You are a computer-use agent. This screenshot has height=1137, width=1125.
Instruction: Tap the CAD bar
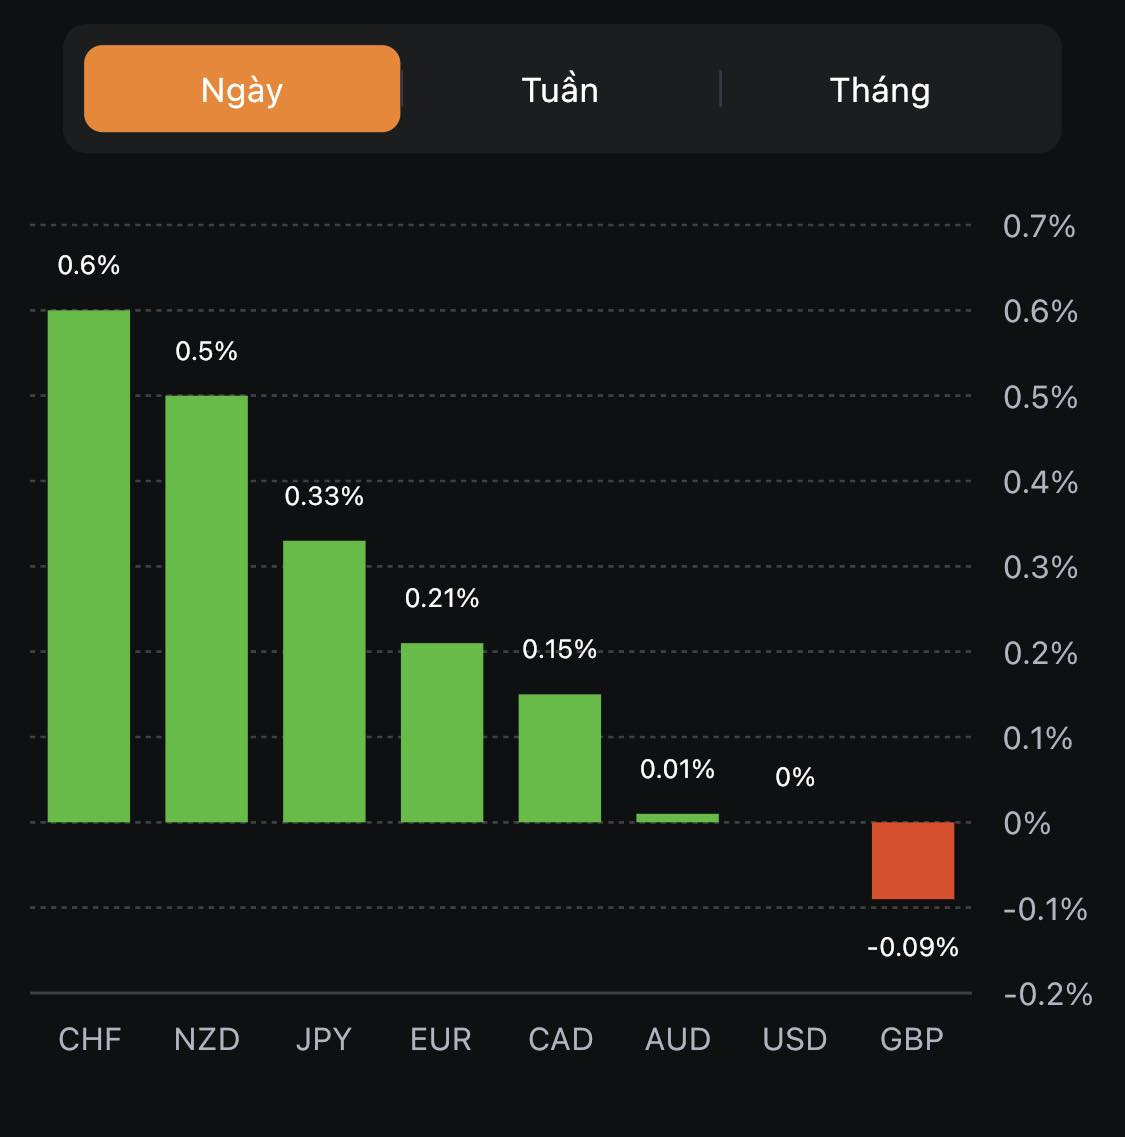coord(560,758)
